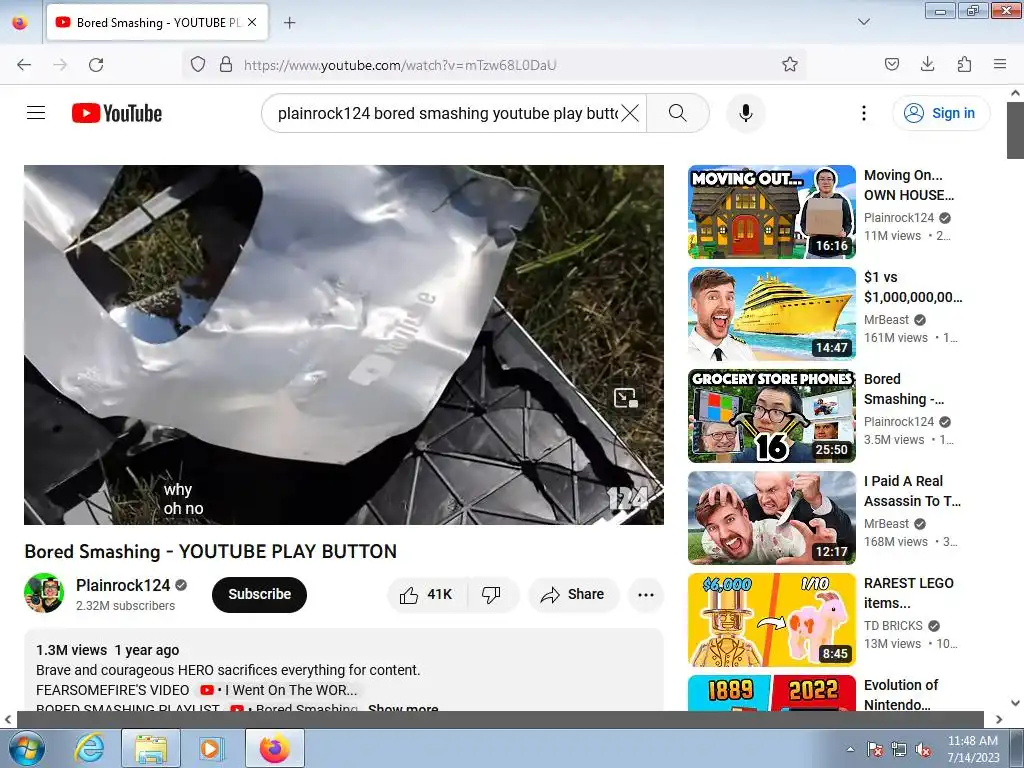1024x768 pixels.
Task: Open Grocery Store Phones thumbnail
Action: tap(771, 415)
